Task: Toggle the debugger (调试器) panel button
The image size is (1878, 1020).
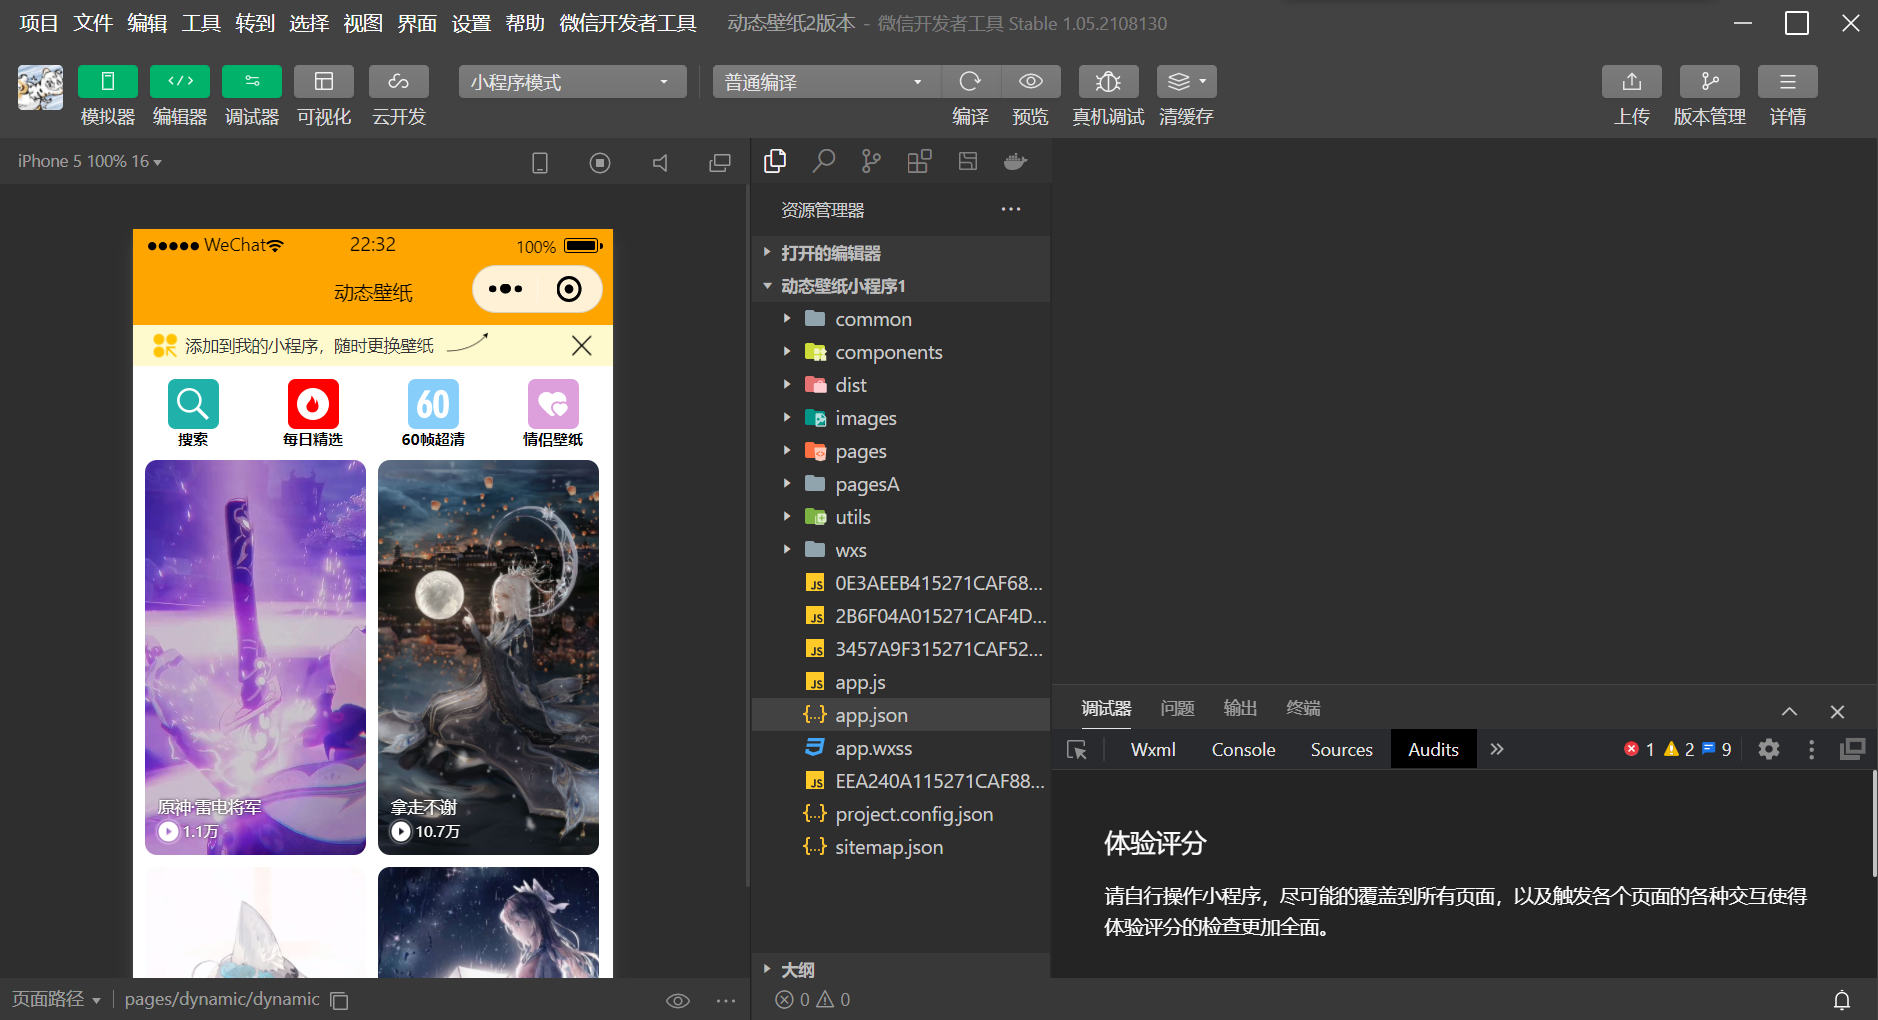Action: point(252,82)
